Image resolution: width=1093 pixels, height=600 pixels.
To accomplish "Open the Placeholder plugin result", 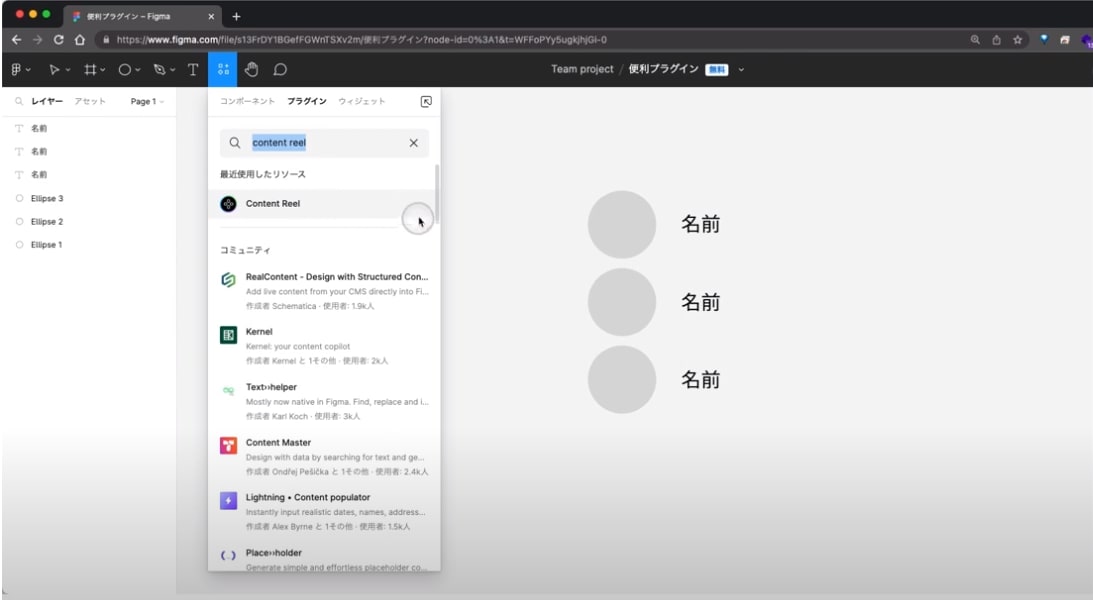I will coord(324,559).
